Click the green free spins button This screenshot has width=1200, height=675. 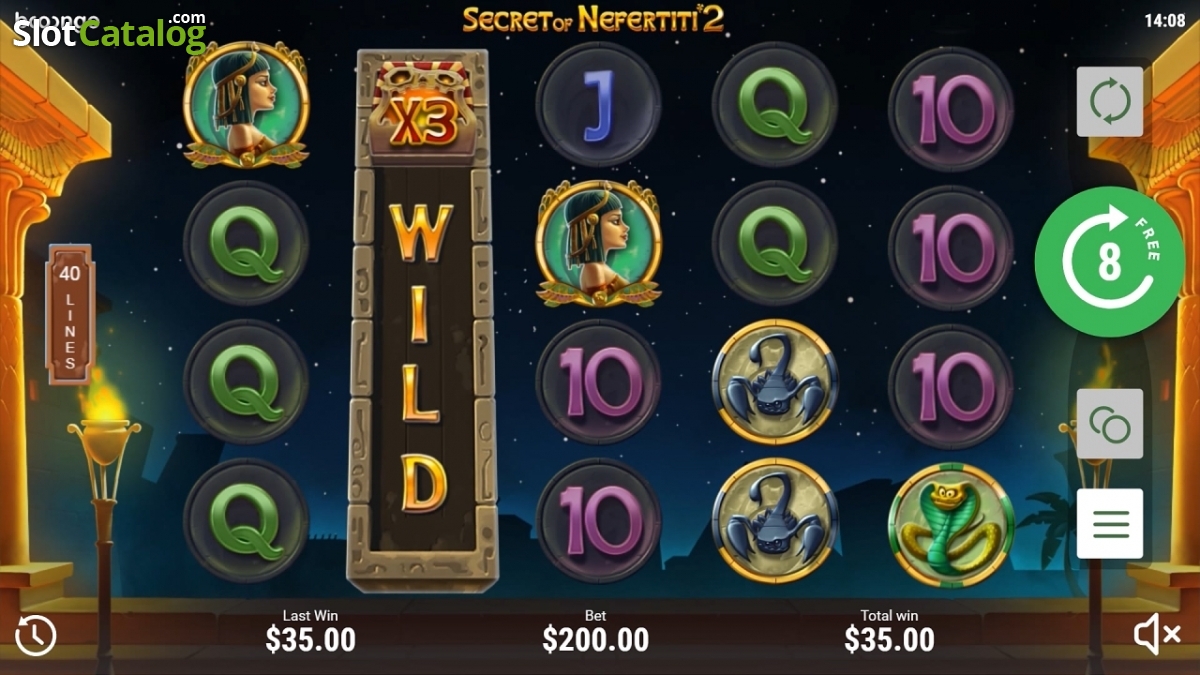1110,262
